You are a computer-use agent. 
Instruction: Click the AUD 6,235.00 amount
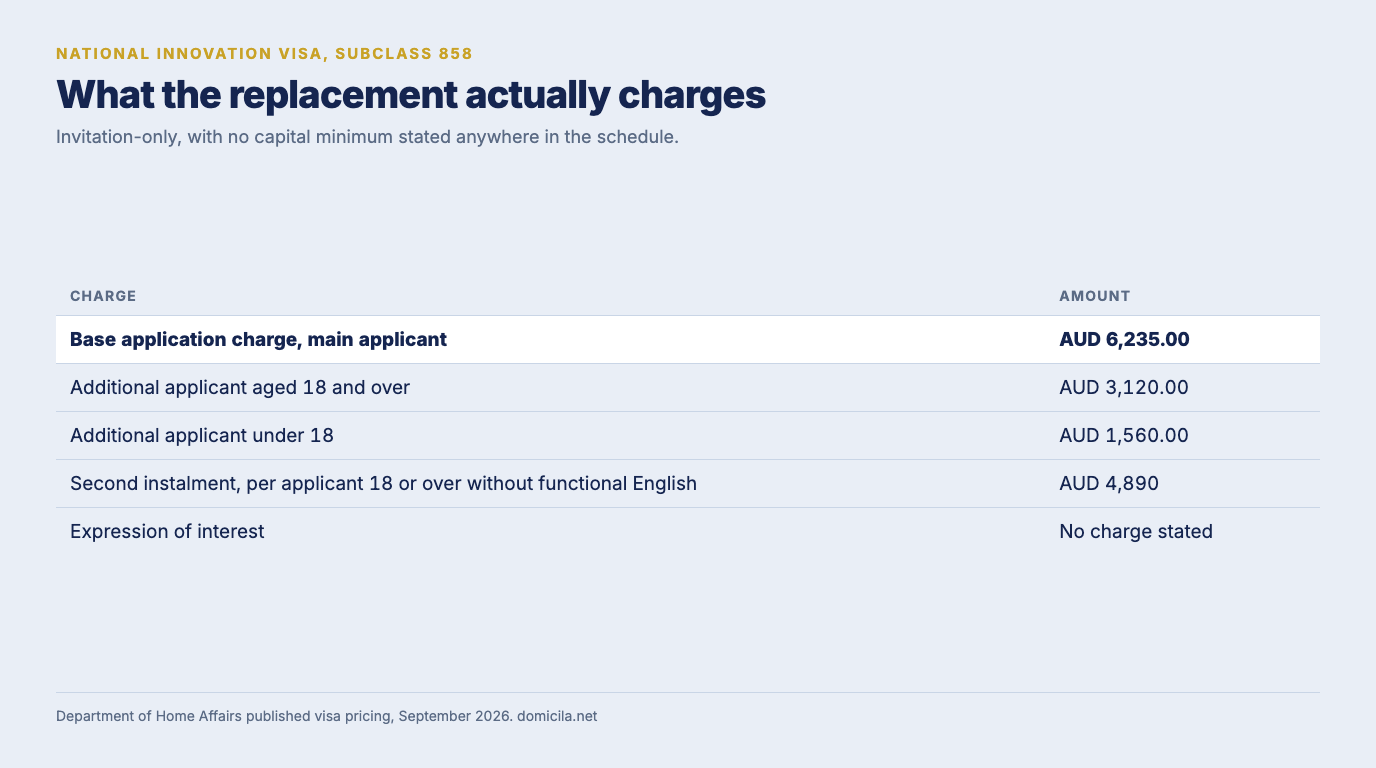point(1124,340)
